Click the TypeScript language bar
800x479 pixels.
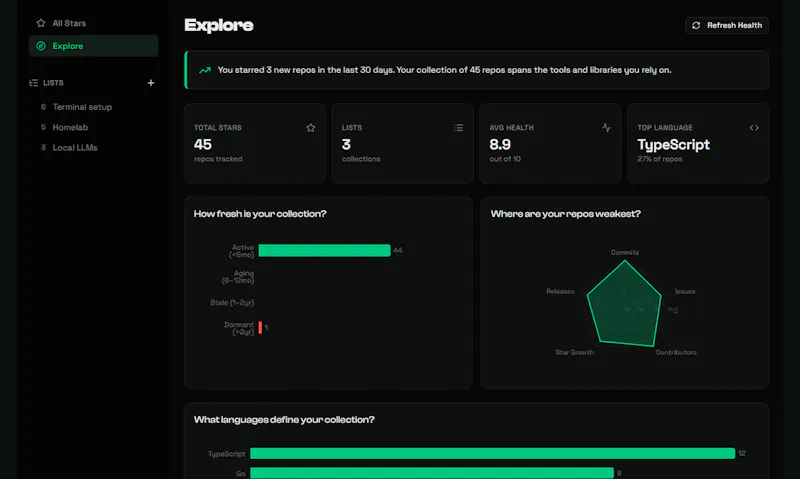tap(492, 453)
